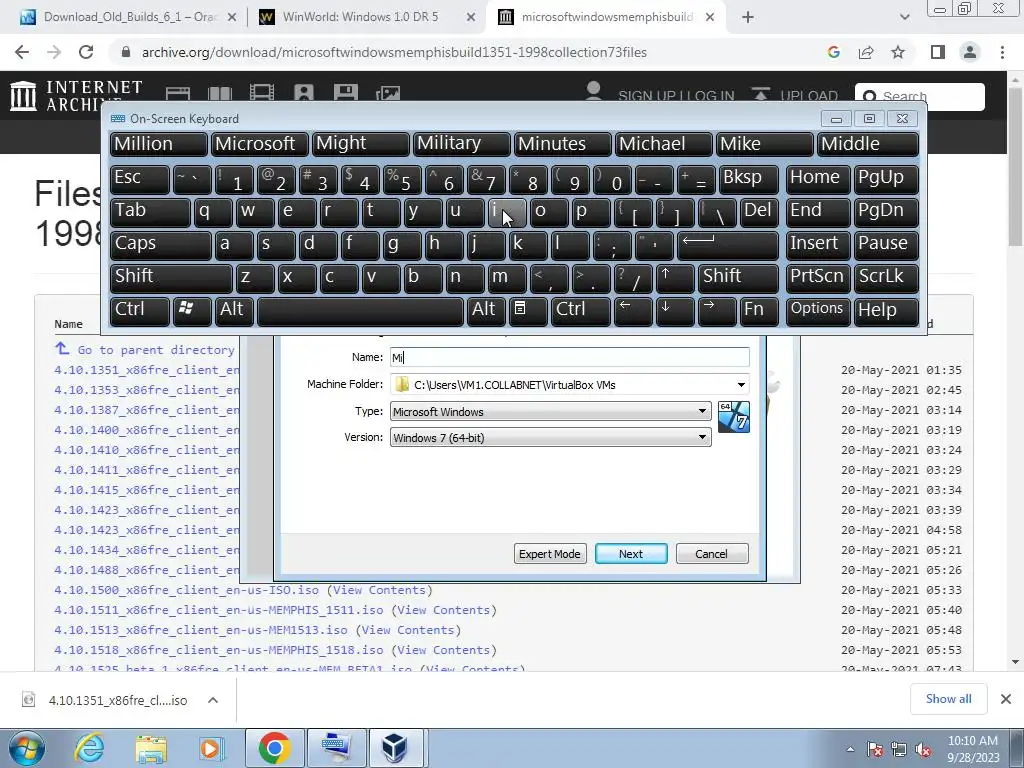Open Internet Archive images icon
Viewport: 1024px width, 768px height.
388,93
